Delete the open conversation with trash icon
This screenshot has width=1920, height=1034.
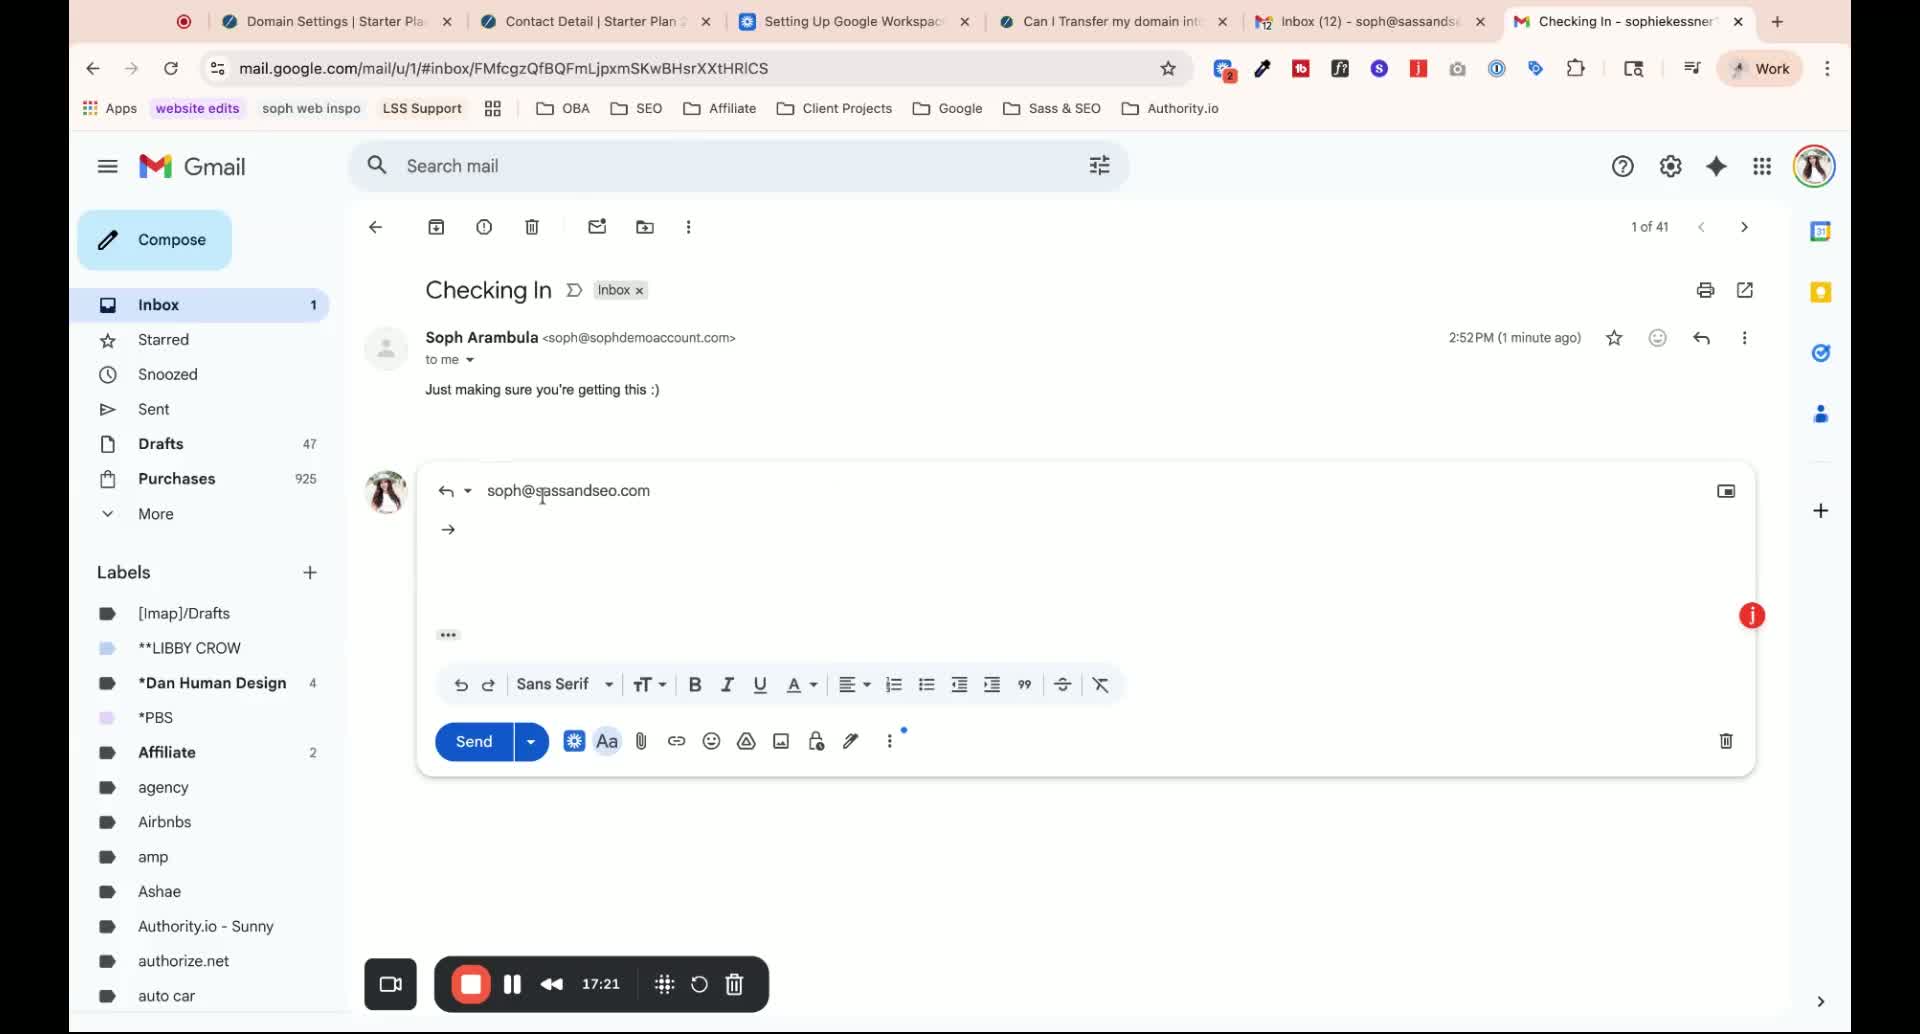point(532,227)
